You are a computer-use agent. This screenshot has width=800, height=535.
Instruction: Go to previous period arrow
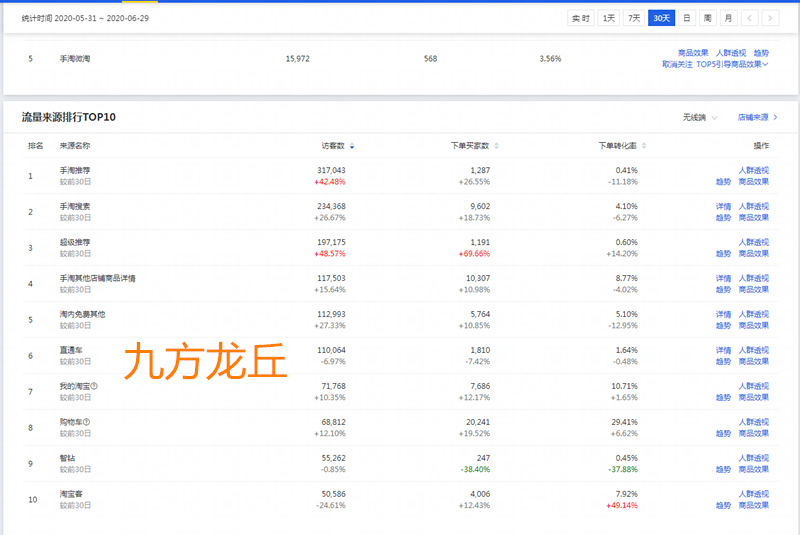coord(749,18)
